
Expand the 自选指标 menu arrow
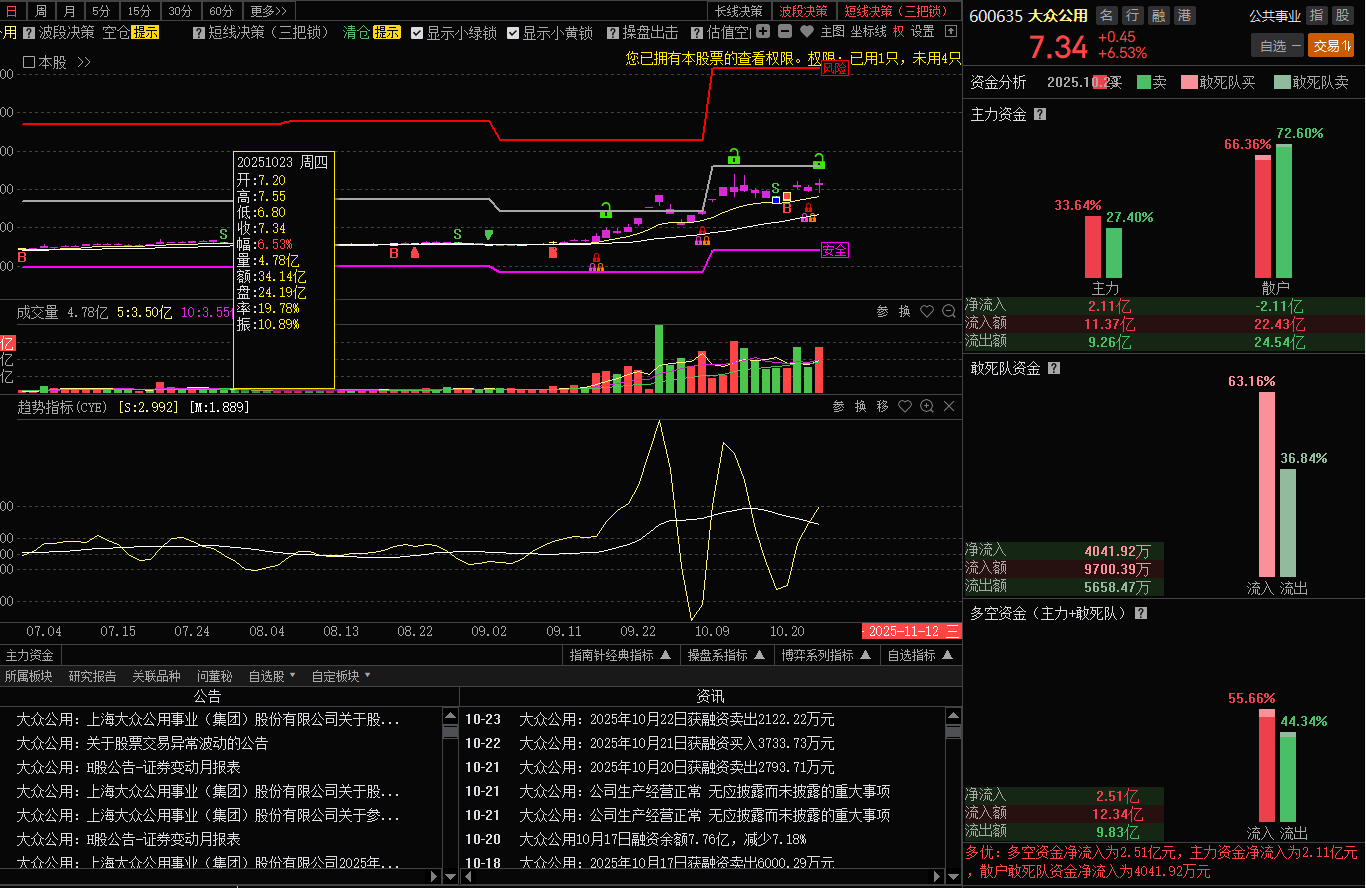[947, 655]
